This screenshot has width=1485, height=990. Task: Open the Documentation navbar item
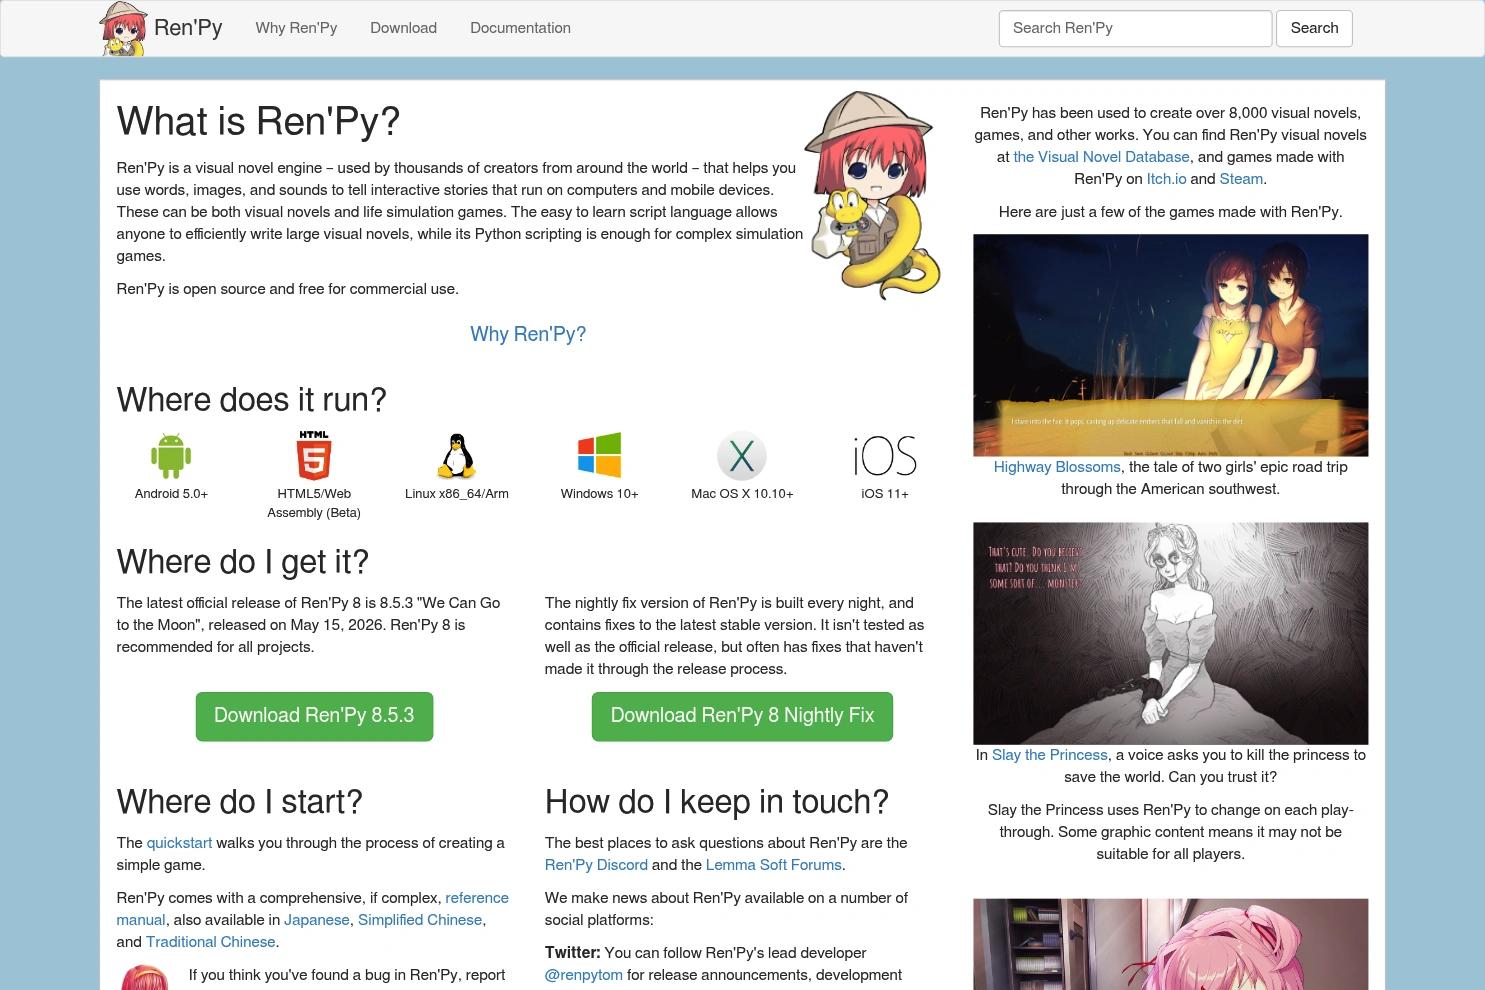pyautogui.click(x=520, y=28)
